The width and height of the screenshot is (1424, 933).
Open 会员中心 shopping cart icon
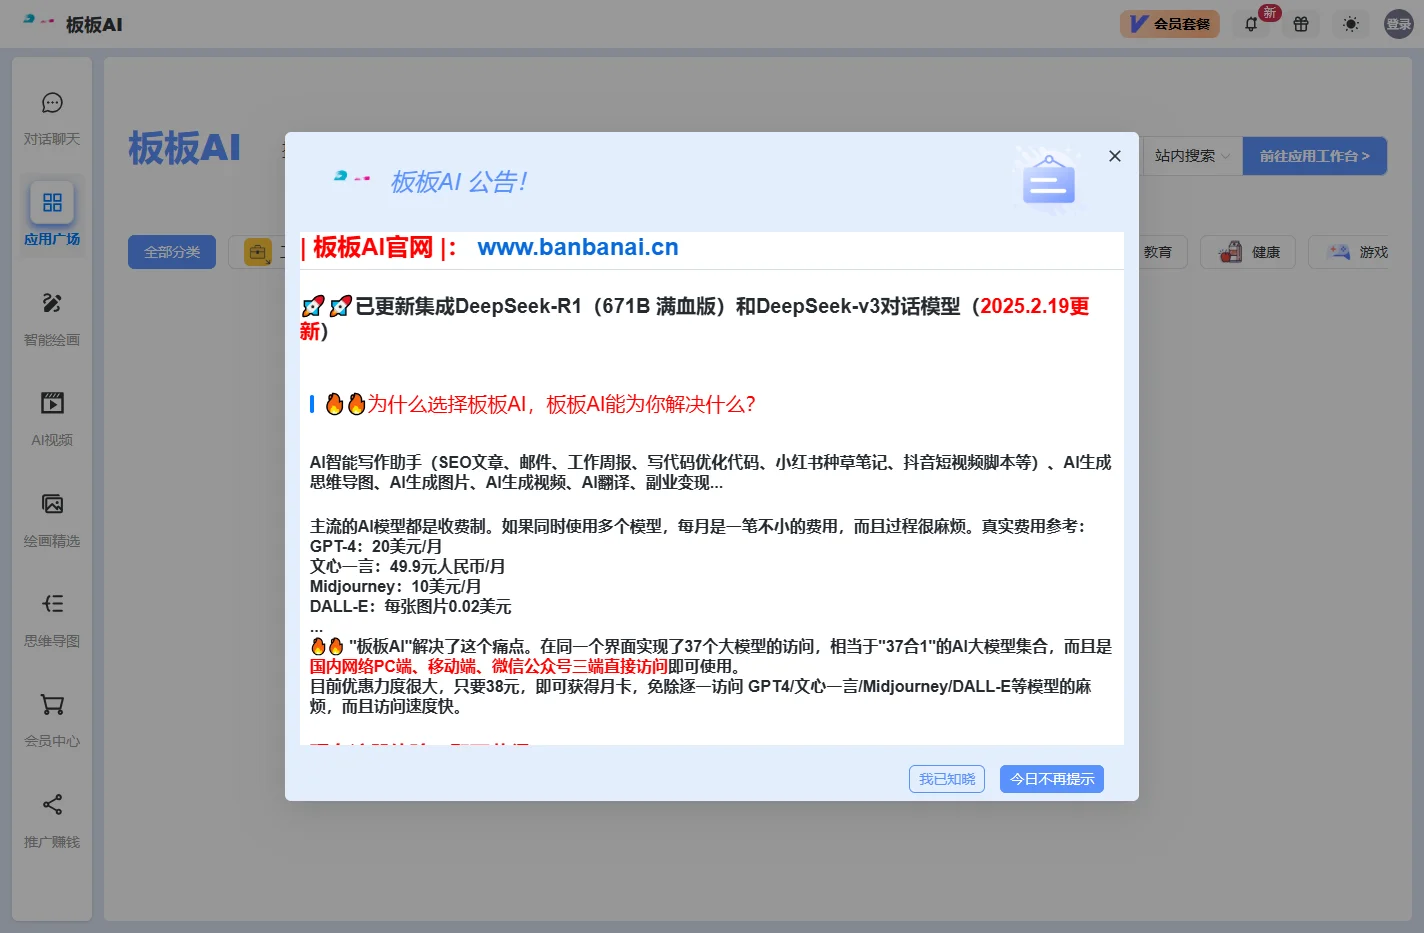(x=52, y=704)
